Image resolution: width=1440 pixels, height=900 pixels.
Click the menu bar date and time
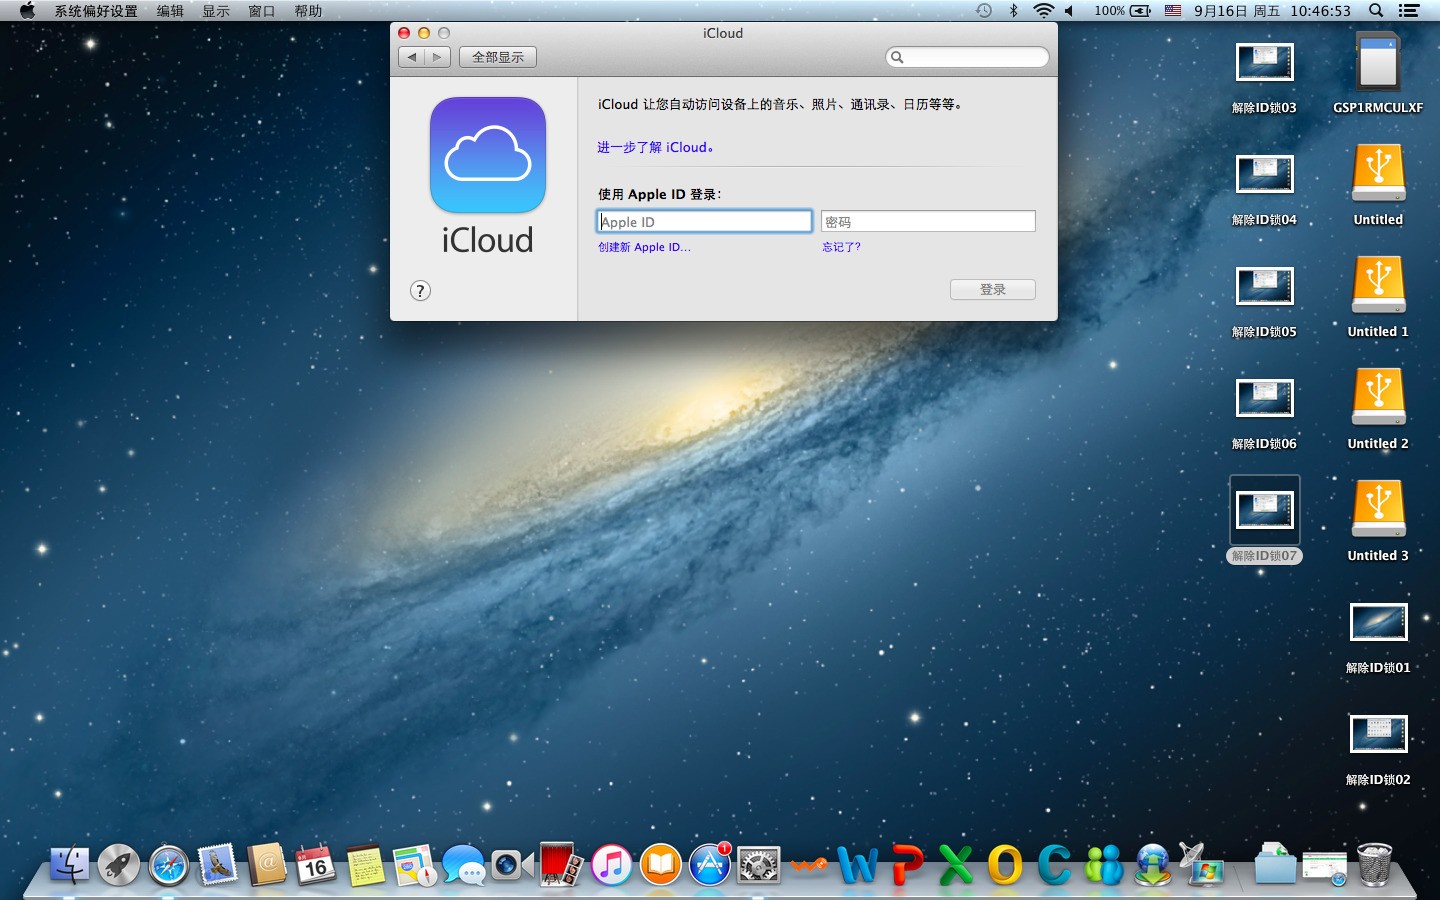[1272, 11]
